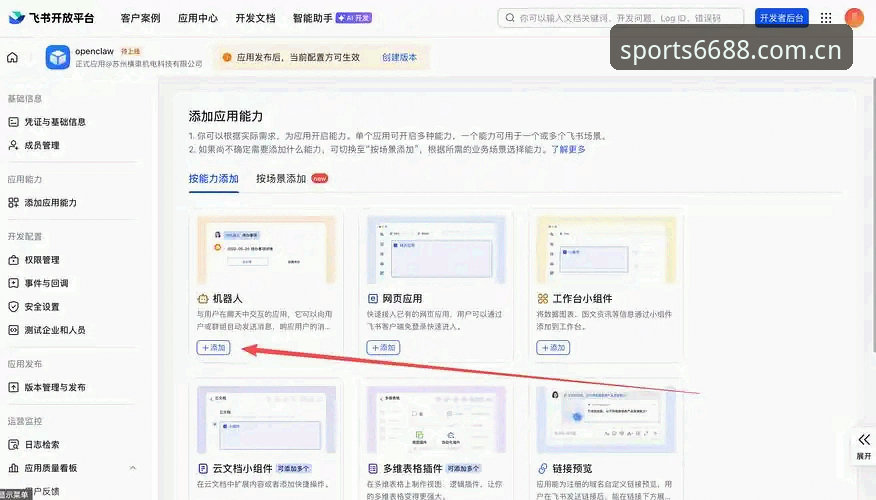The image size is (876, 500).
Task: Open 事件与回调 in sidebar
Action: tap(39, 283)
